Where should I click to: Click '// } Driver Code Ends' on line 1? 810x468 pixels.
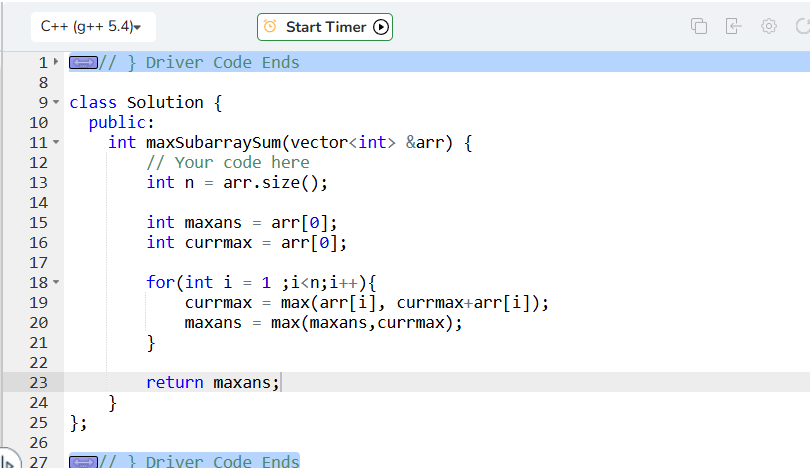pyautogui.click(x=199, y=63)
